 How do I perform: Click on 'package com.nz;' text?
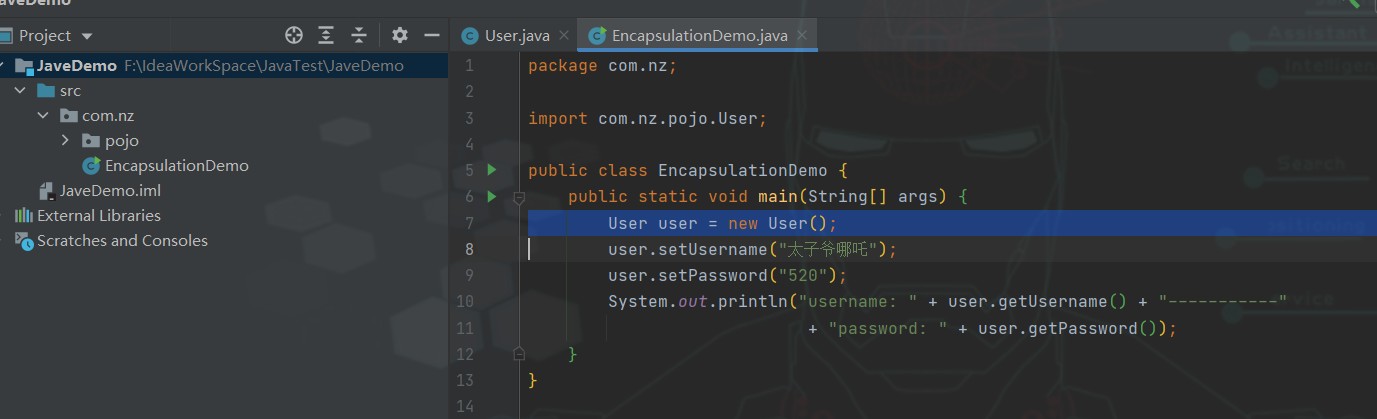tap(602, 66)
